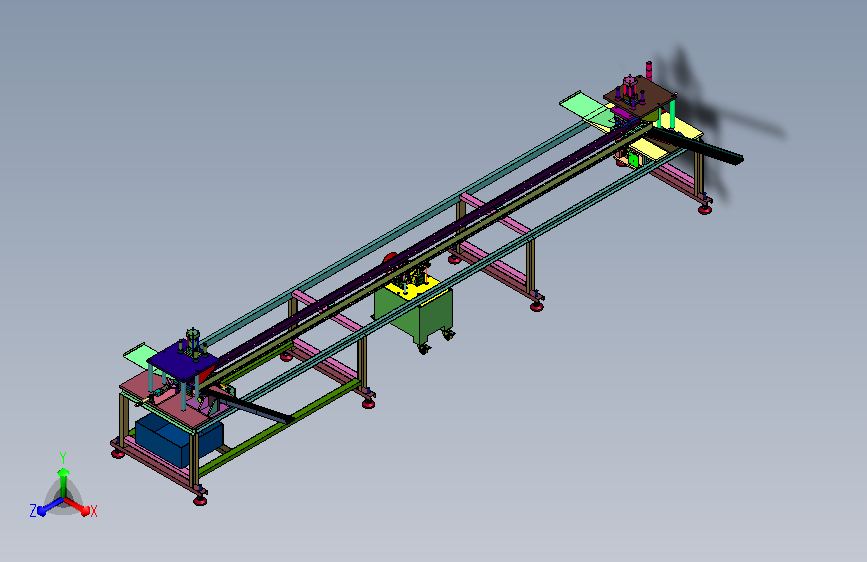This screenshot has height=562, width=867.
Task: Select the red disc near conveyor middle
Action: (390, 257)
